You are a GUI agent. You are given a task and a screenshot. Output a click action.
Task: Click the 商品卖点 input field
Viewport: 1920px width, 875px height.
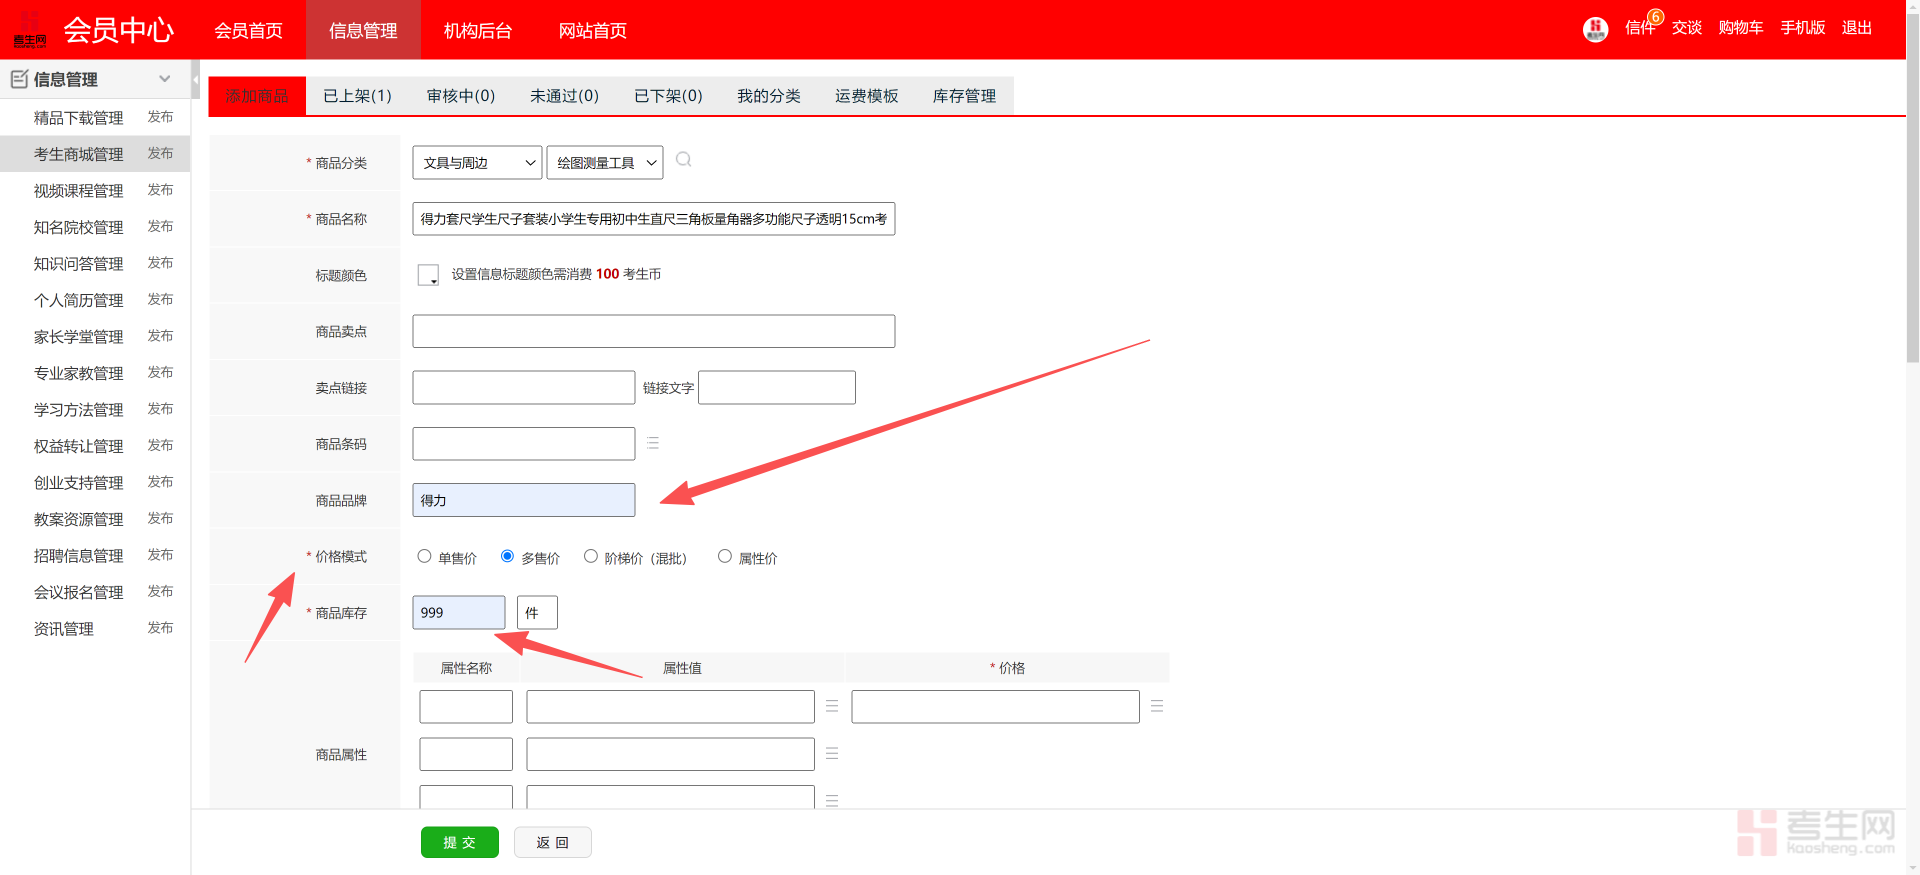[653, 331]
